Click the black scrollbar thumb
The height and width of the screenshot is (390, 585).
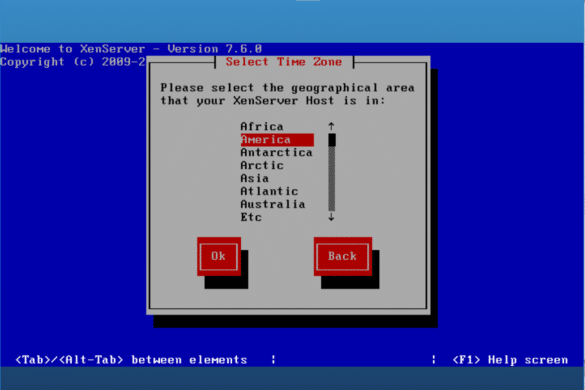332,140
